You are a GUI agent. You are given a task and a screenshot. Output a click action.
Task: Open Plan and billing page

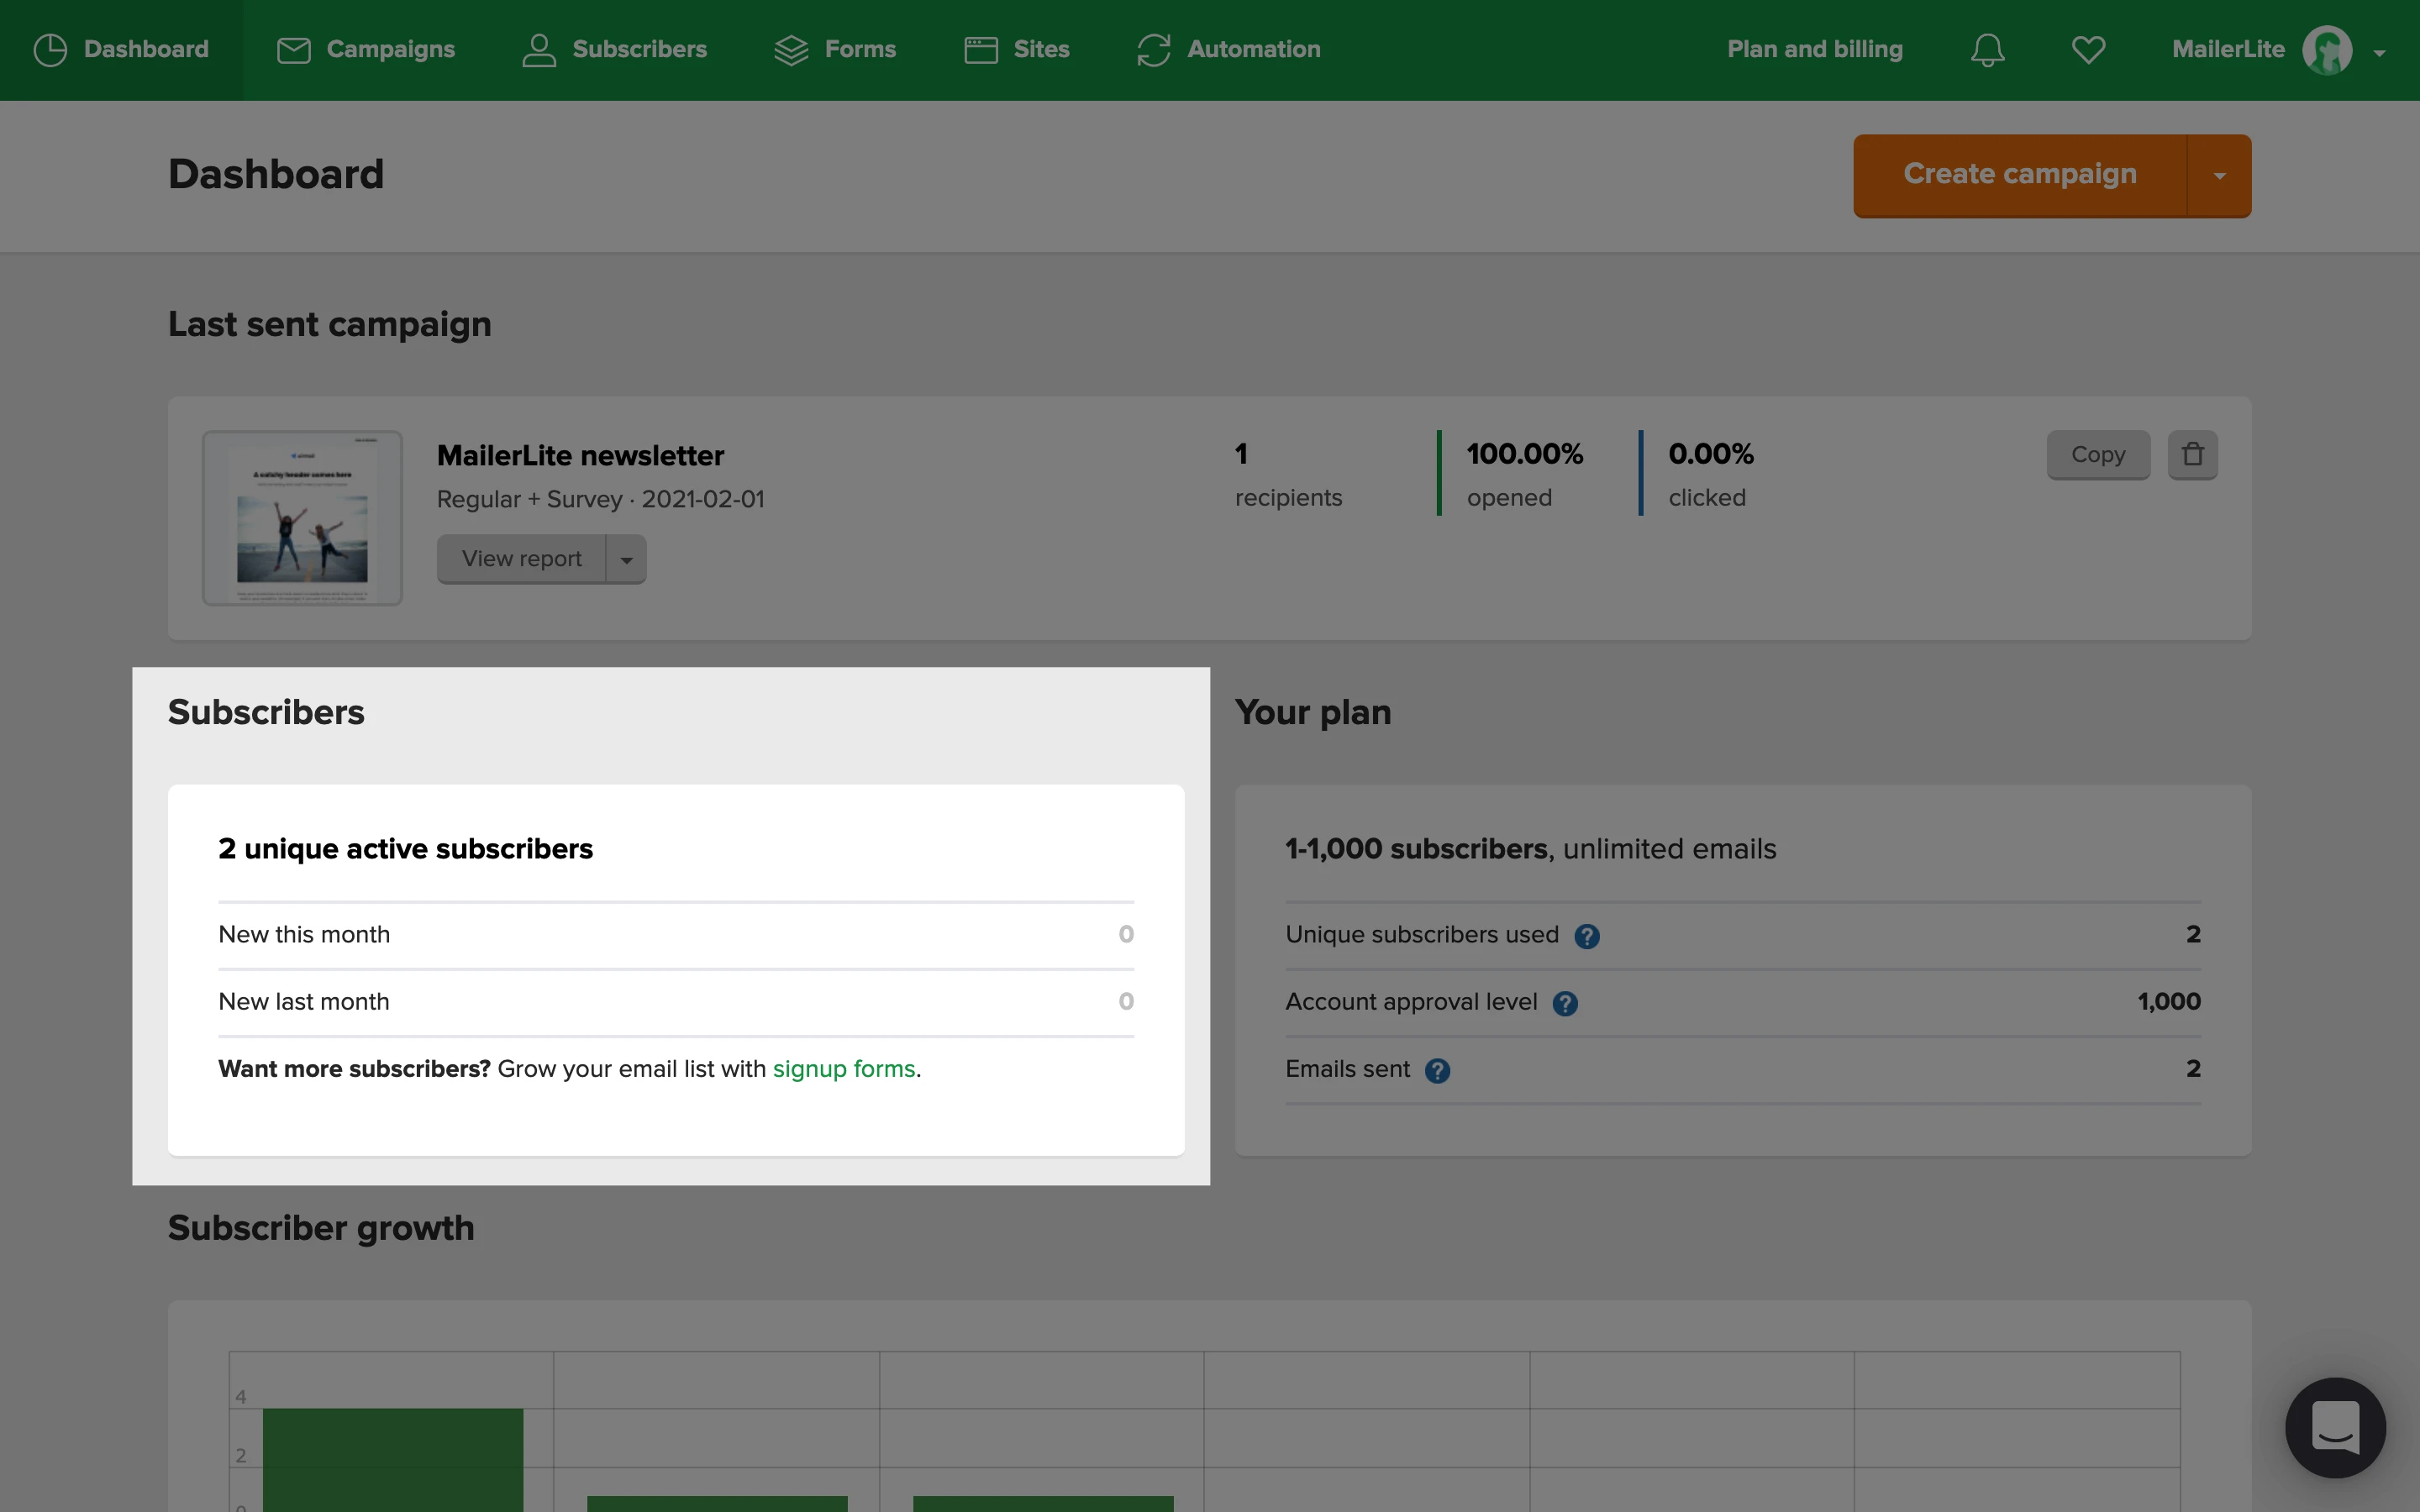tap(1814, 50)
